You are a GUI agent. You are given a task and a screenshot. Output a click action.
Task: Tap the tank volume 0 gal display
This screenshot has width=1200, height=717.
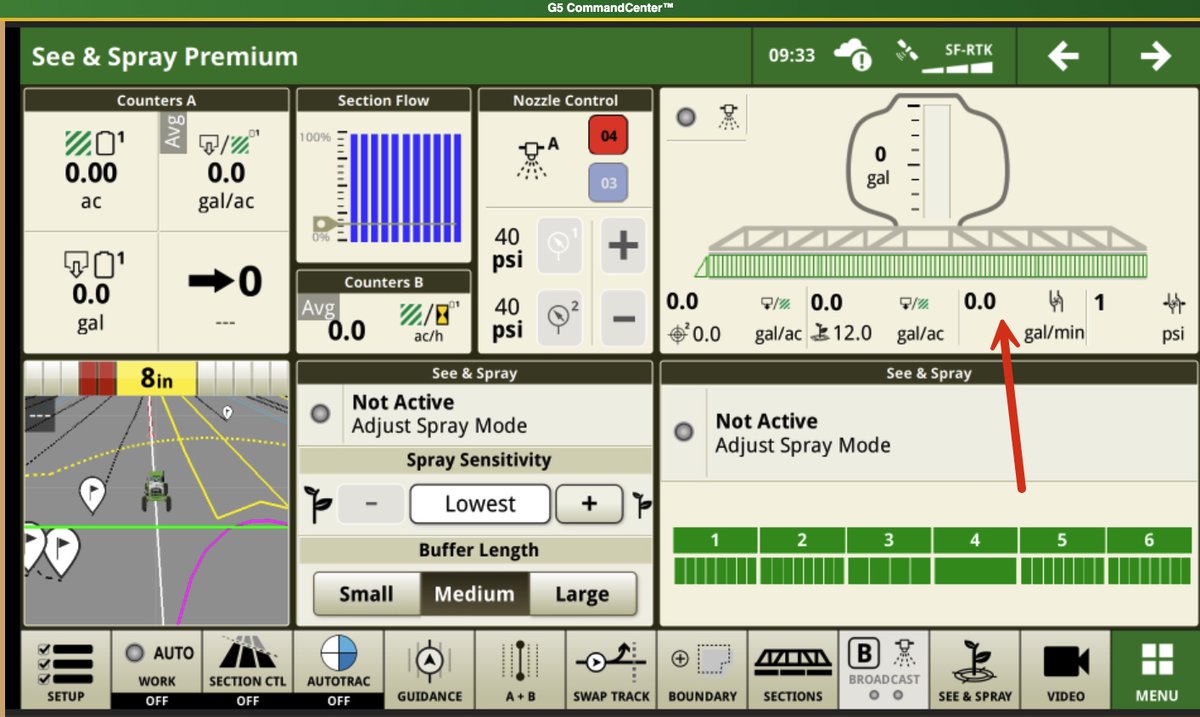tap(878, 167)
